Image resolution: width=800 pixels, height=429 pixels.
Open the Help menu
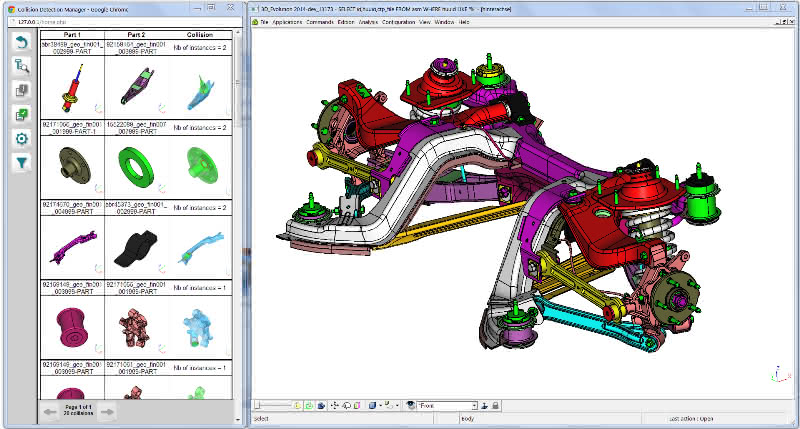[x=464, y=22]
